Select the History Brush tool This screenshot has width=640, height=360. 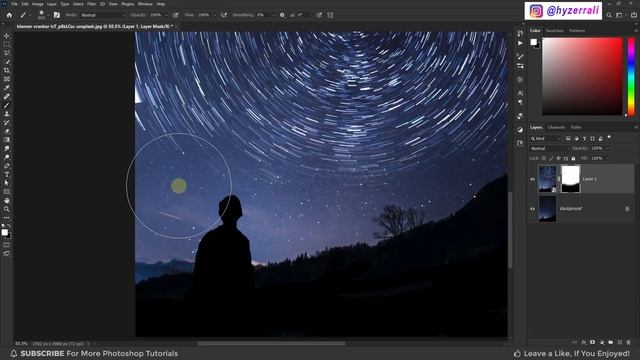pyautogui.click(x=7, y=122)
